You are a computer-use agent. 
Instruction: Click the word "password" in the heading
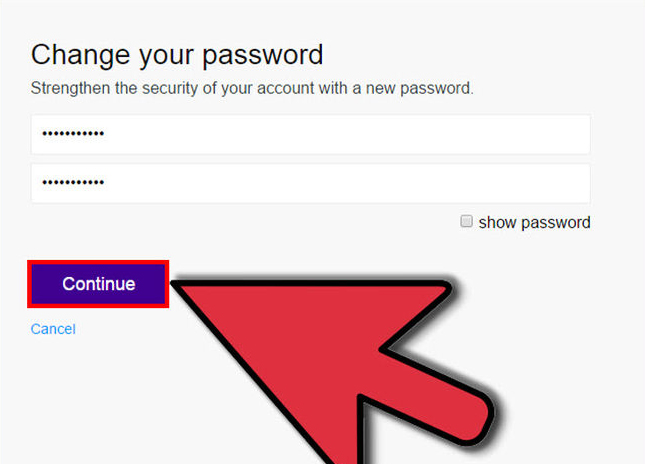pyautogui.click(x=267, y=54)
